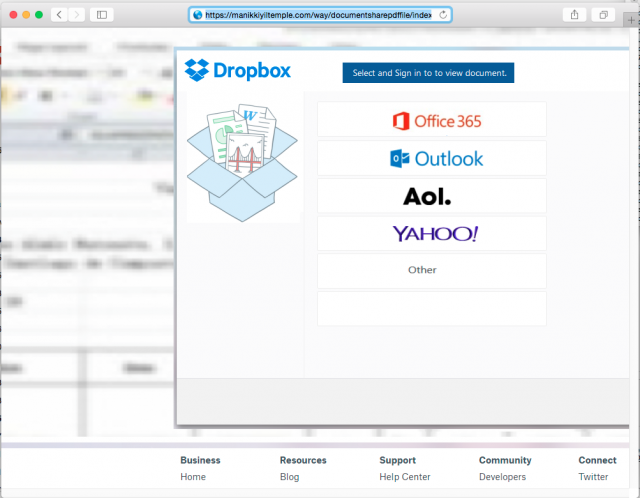Viewport: 640px width, 498px height.
Task: Open the Home footer link under Business
Action: (193, 477)
